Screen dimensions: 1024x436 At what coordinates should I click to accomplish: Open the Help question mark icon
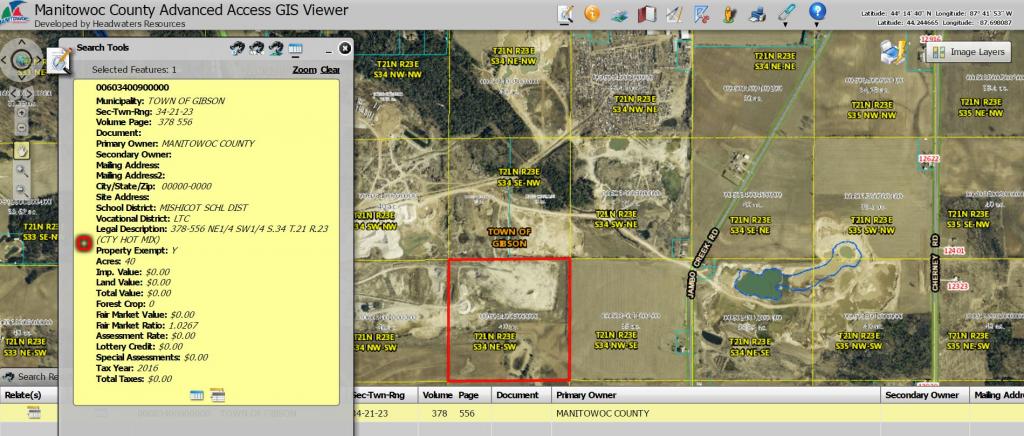[x=818, y=13]
